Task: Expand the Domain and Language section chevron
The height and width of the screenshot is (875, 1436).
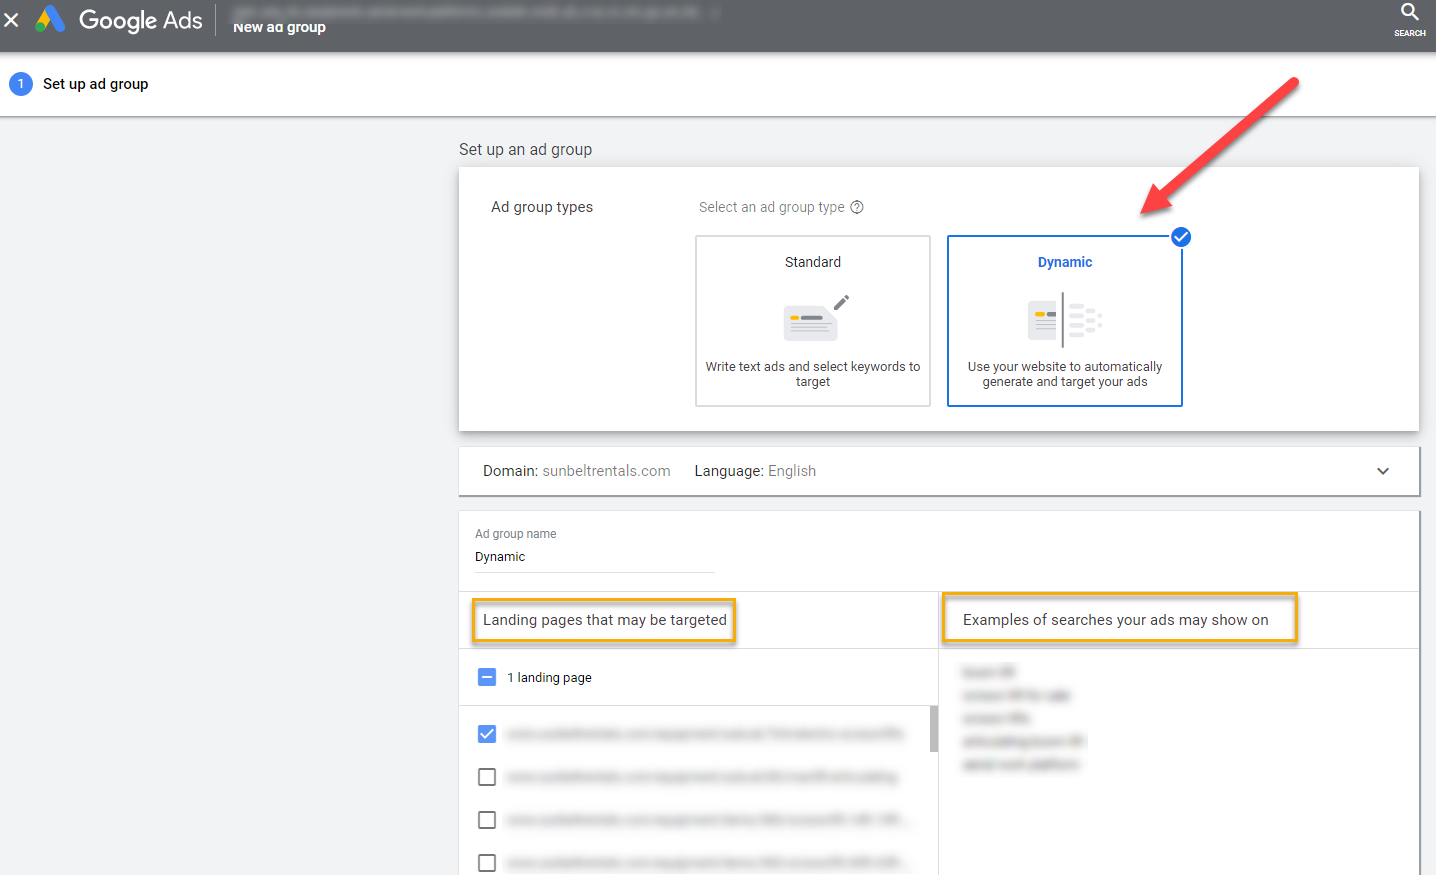Action: [x=1383, y=471]
